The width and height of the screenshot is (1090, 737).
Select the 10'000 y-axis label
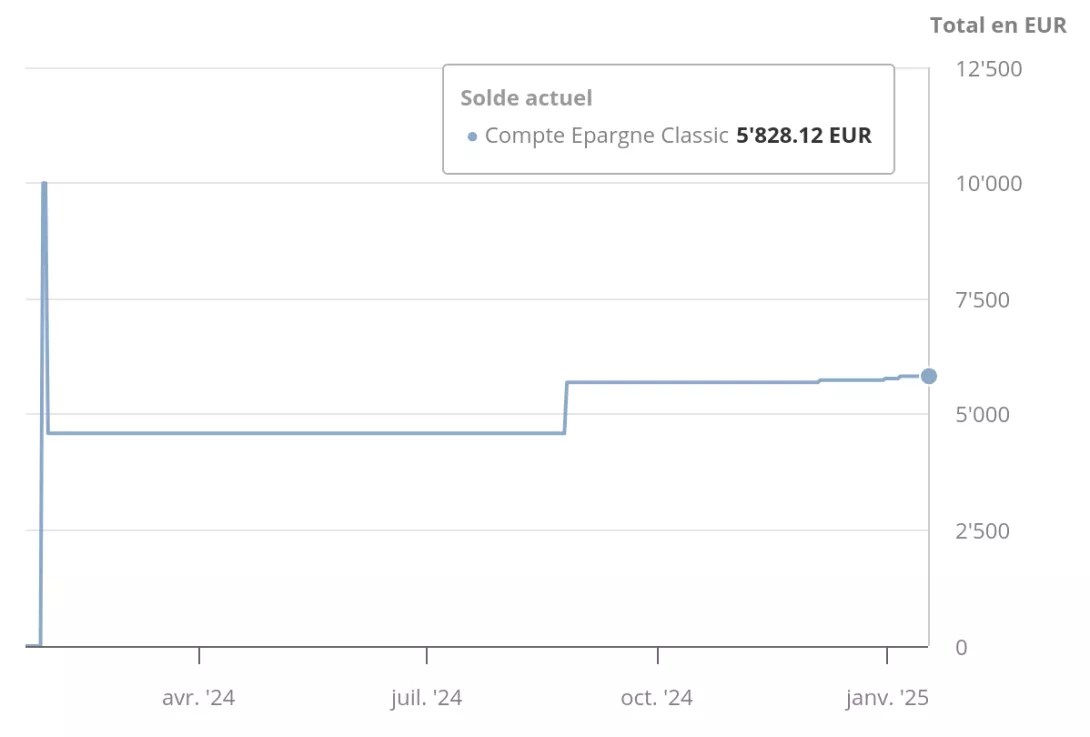(988, 184)
